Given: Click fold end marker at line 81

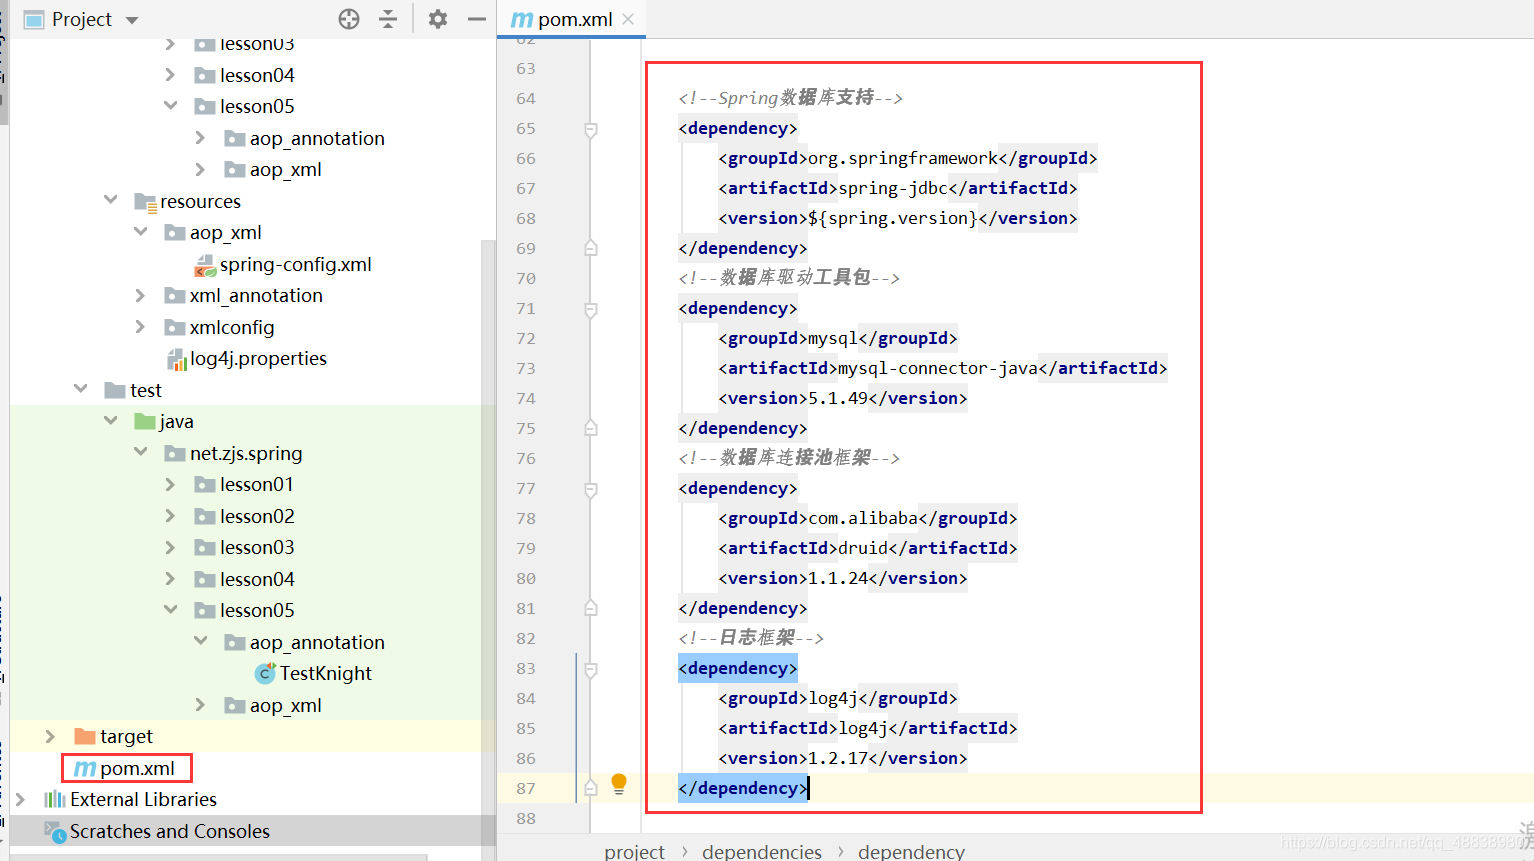Looking at the screenshot, I should point(591,607).
